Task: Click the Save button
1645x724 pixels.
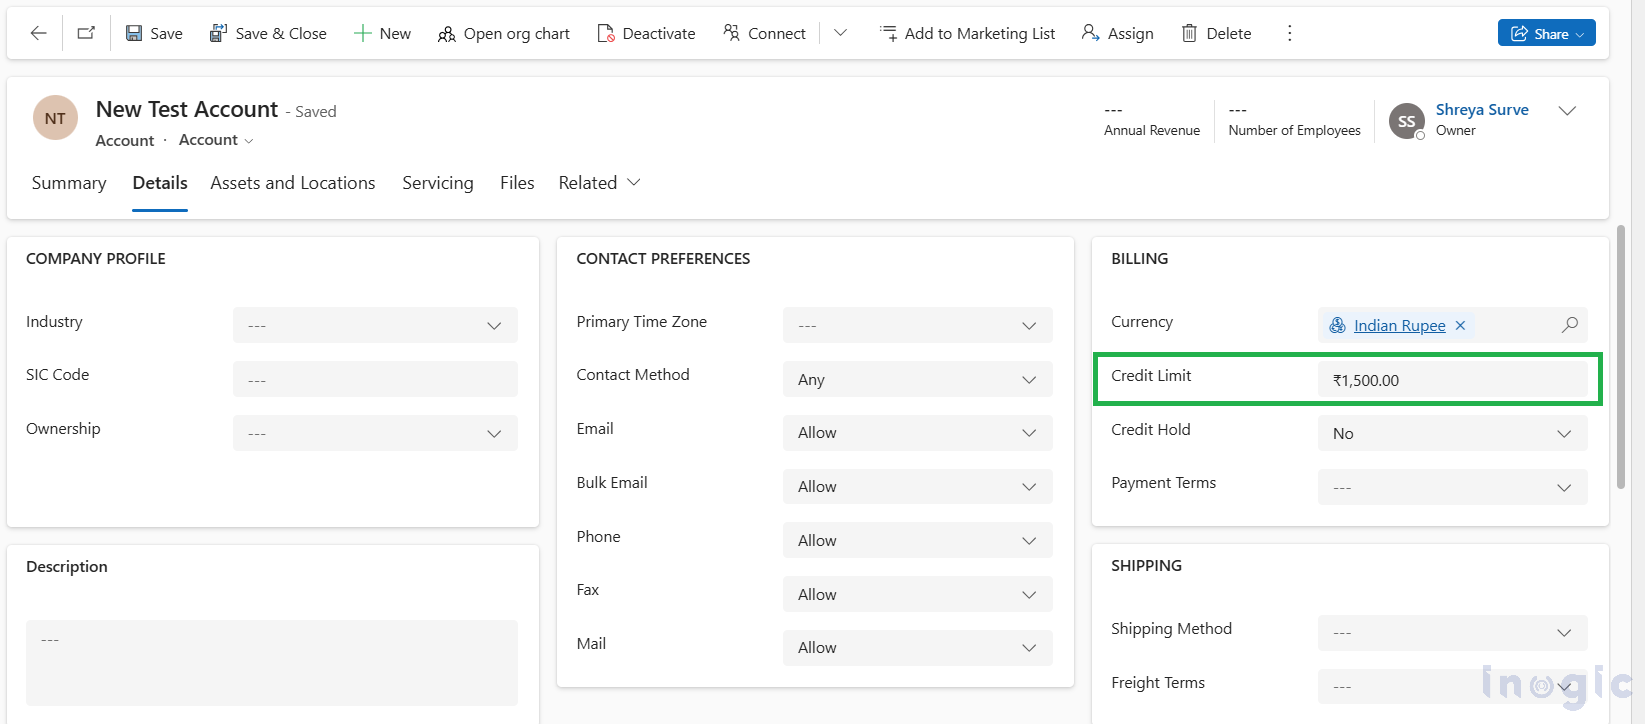Action: pos(154,33)
